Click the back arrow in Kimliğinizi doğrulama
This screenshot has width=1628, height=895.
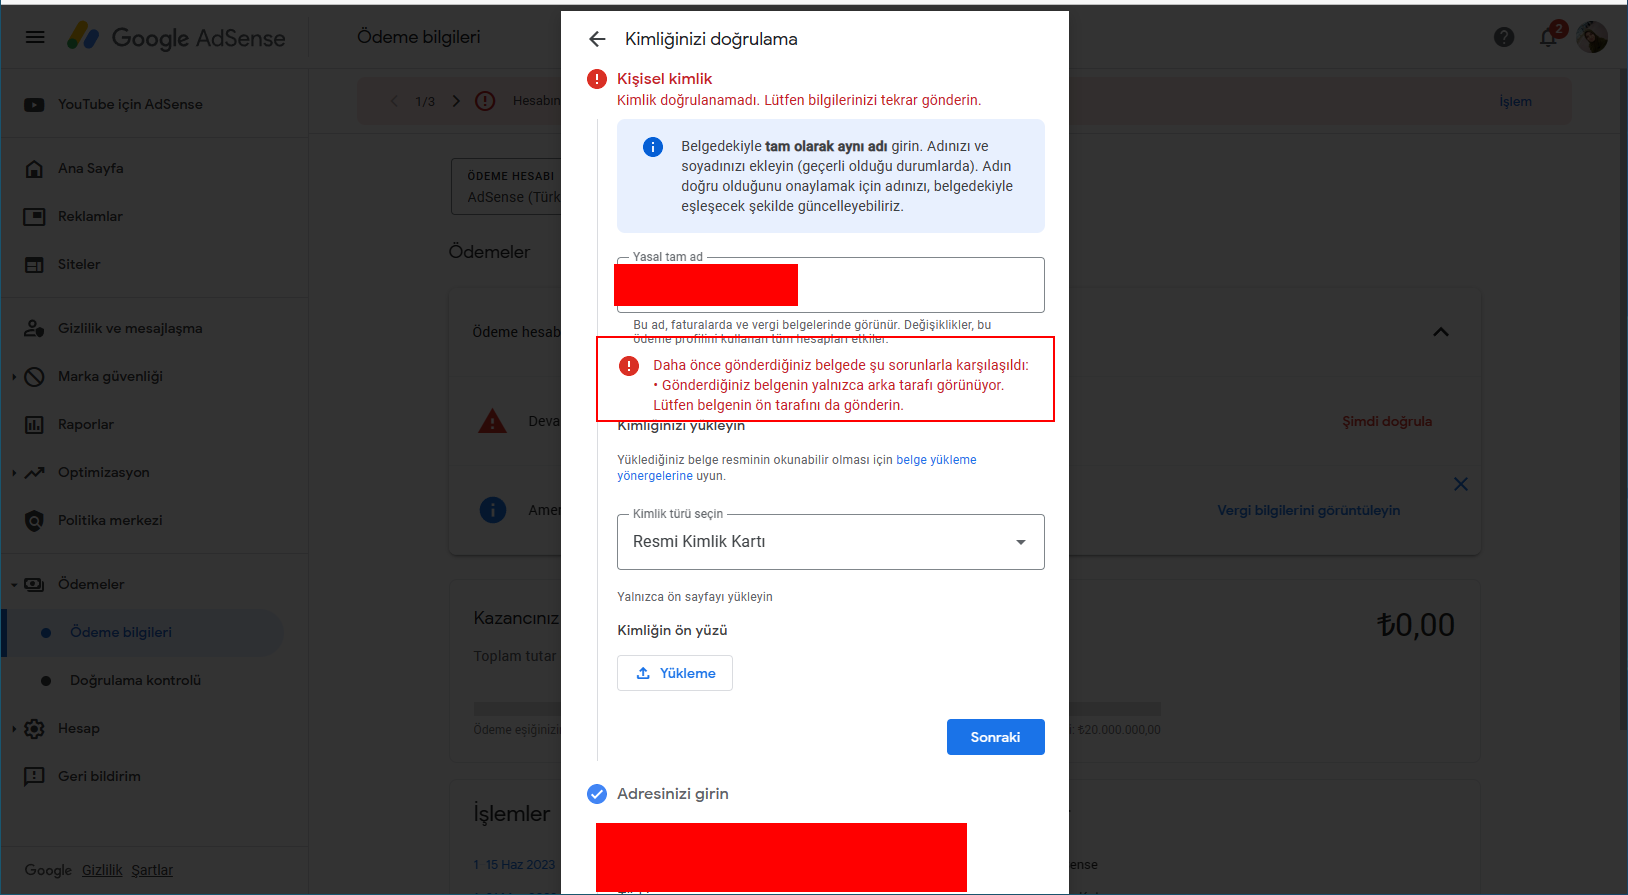597,39
